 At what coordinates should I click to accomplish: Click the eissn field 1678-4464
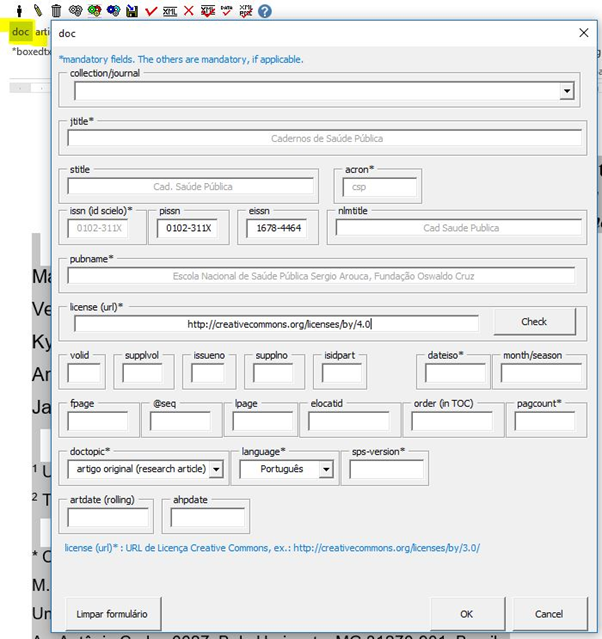pos(277,228)
